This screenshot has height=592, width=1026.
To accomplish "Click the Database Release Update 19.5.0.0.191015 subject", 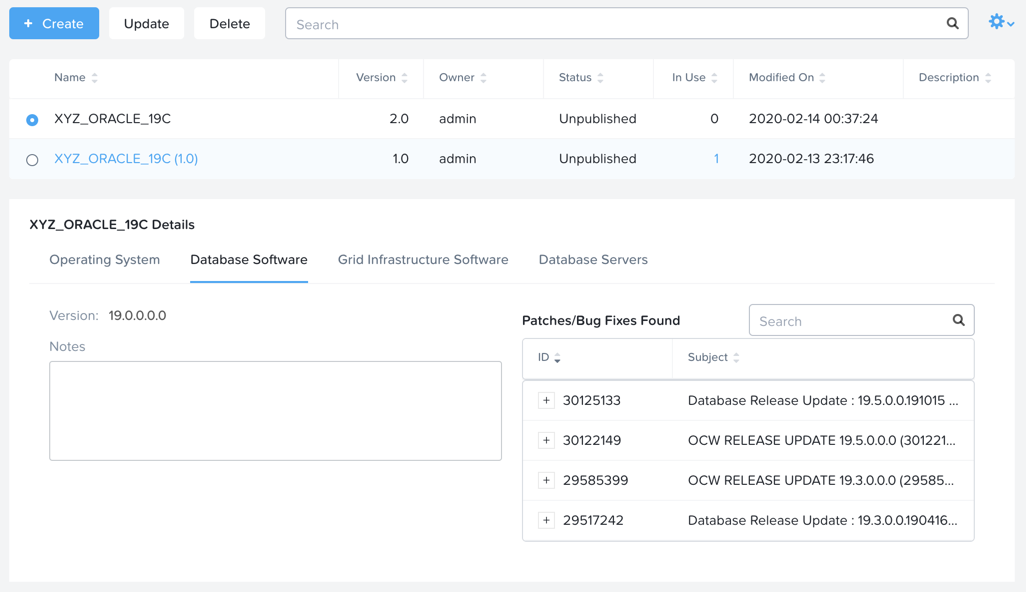I will click(x=823, y=400).
